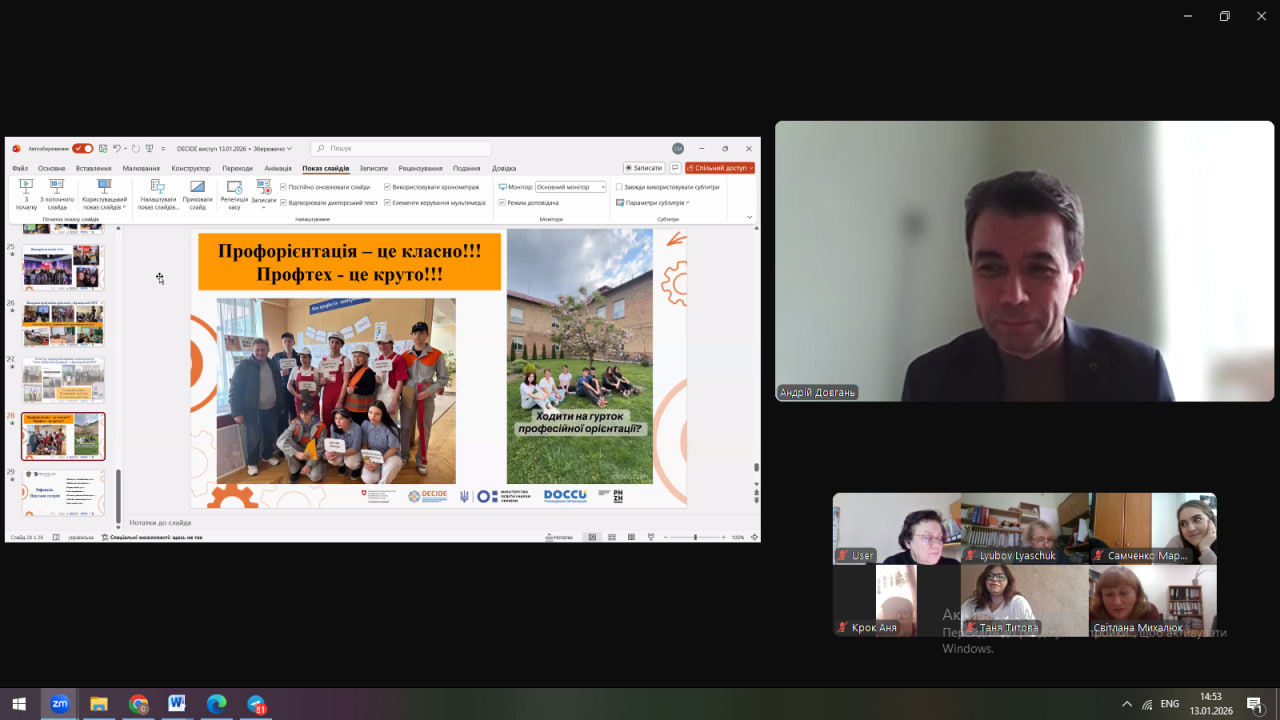1280x720 pixels.
Task: Click the Записати button near comments
Action: (x=644, y=168)
